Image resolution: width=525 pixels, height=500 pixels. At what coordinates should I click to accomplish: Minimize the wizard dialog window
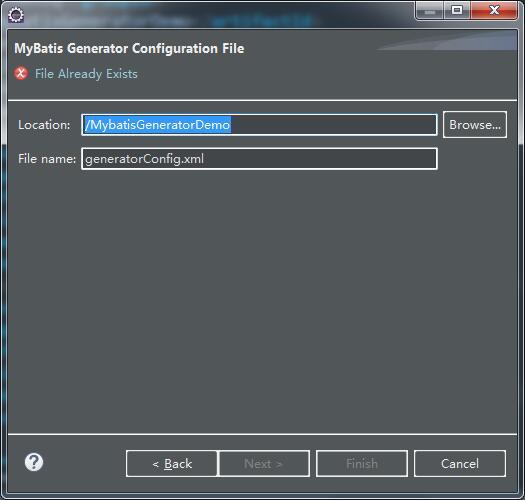(430, 11)
